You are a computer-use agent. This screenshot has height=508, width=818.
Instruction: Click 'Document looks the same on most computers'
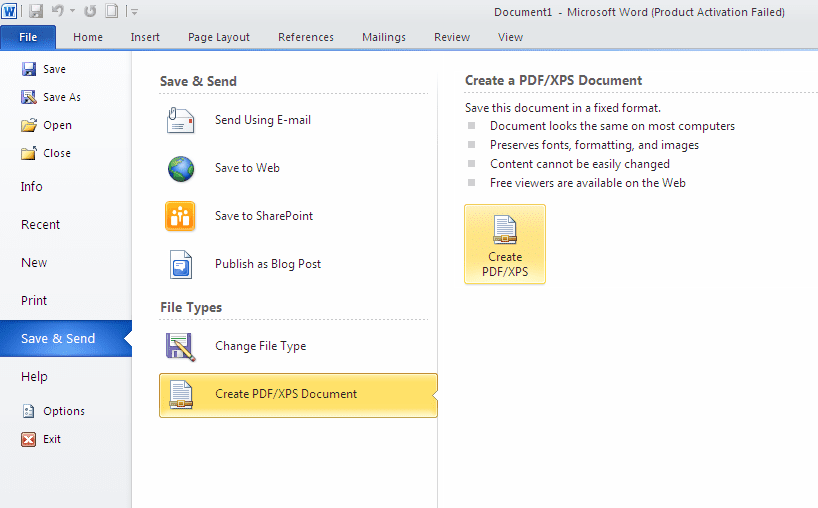(612, 126)
